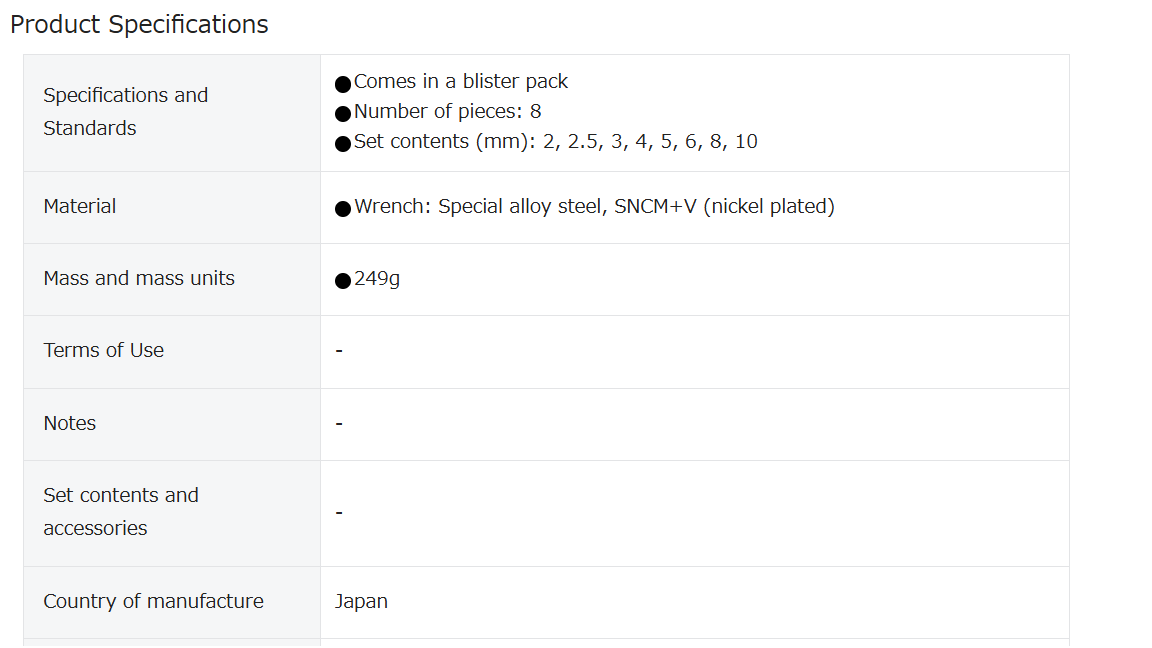Click the 'Number of pieces: 8' line
Viewport: 1152px width, 648px height.
(x=447, y=111)
